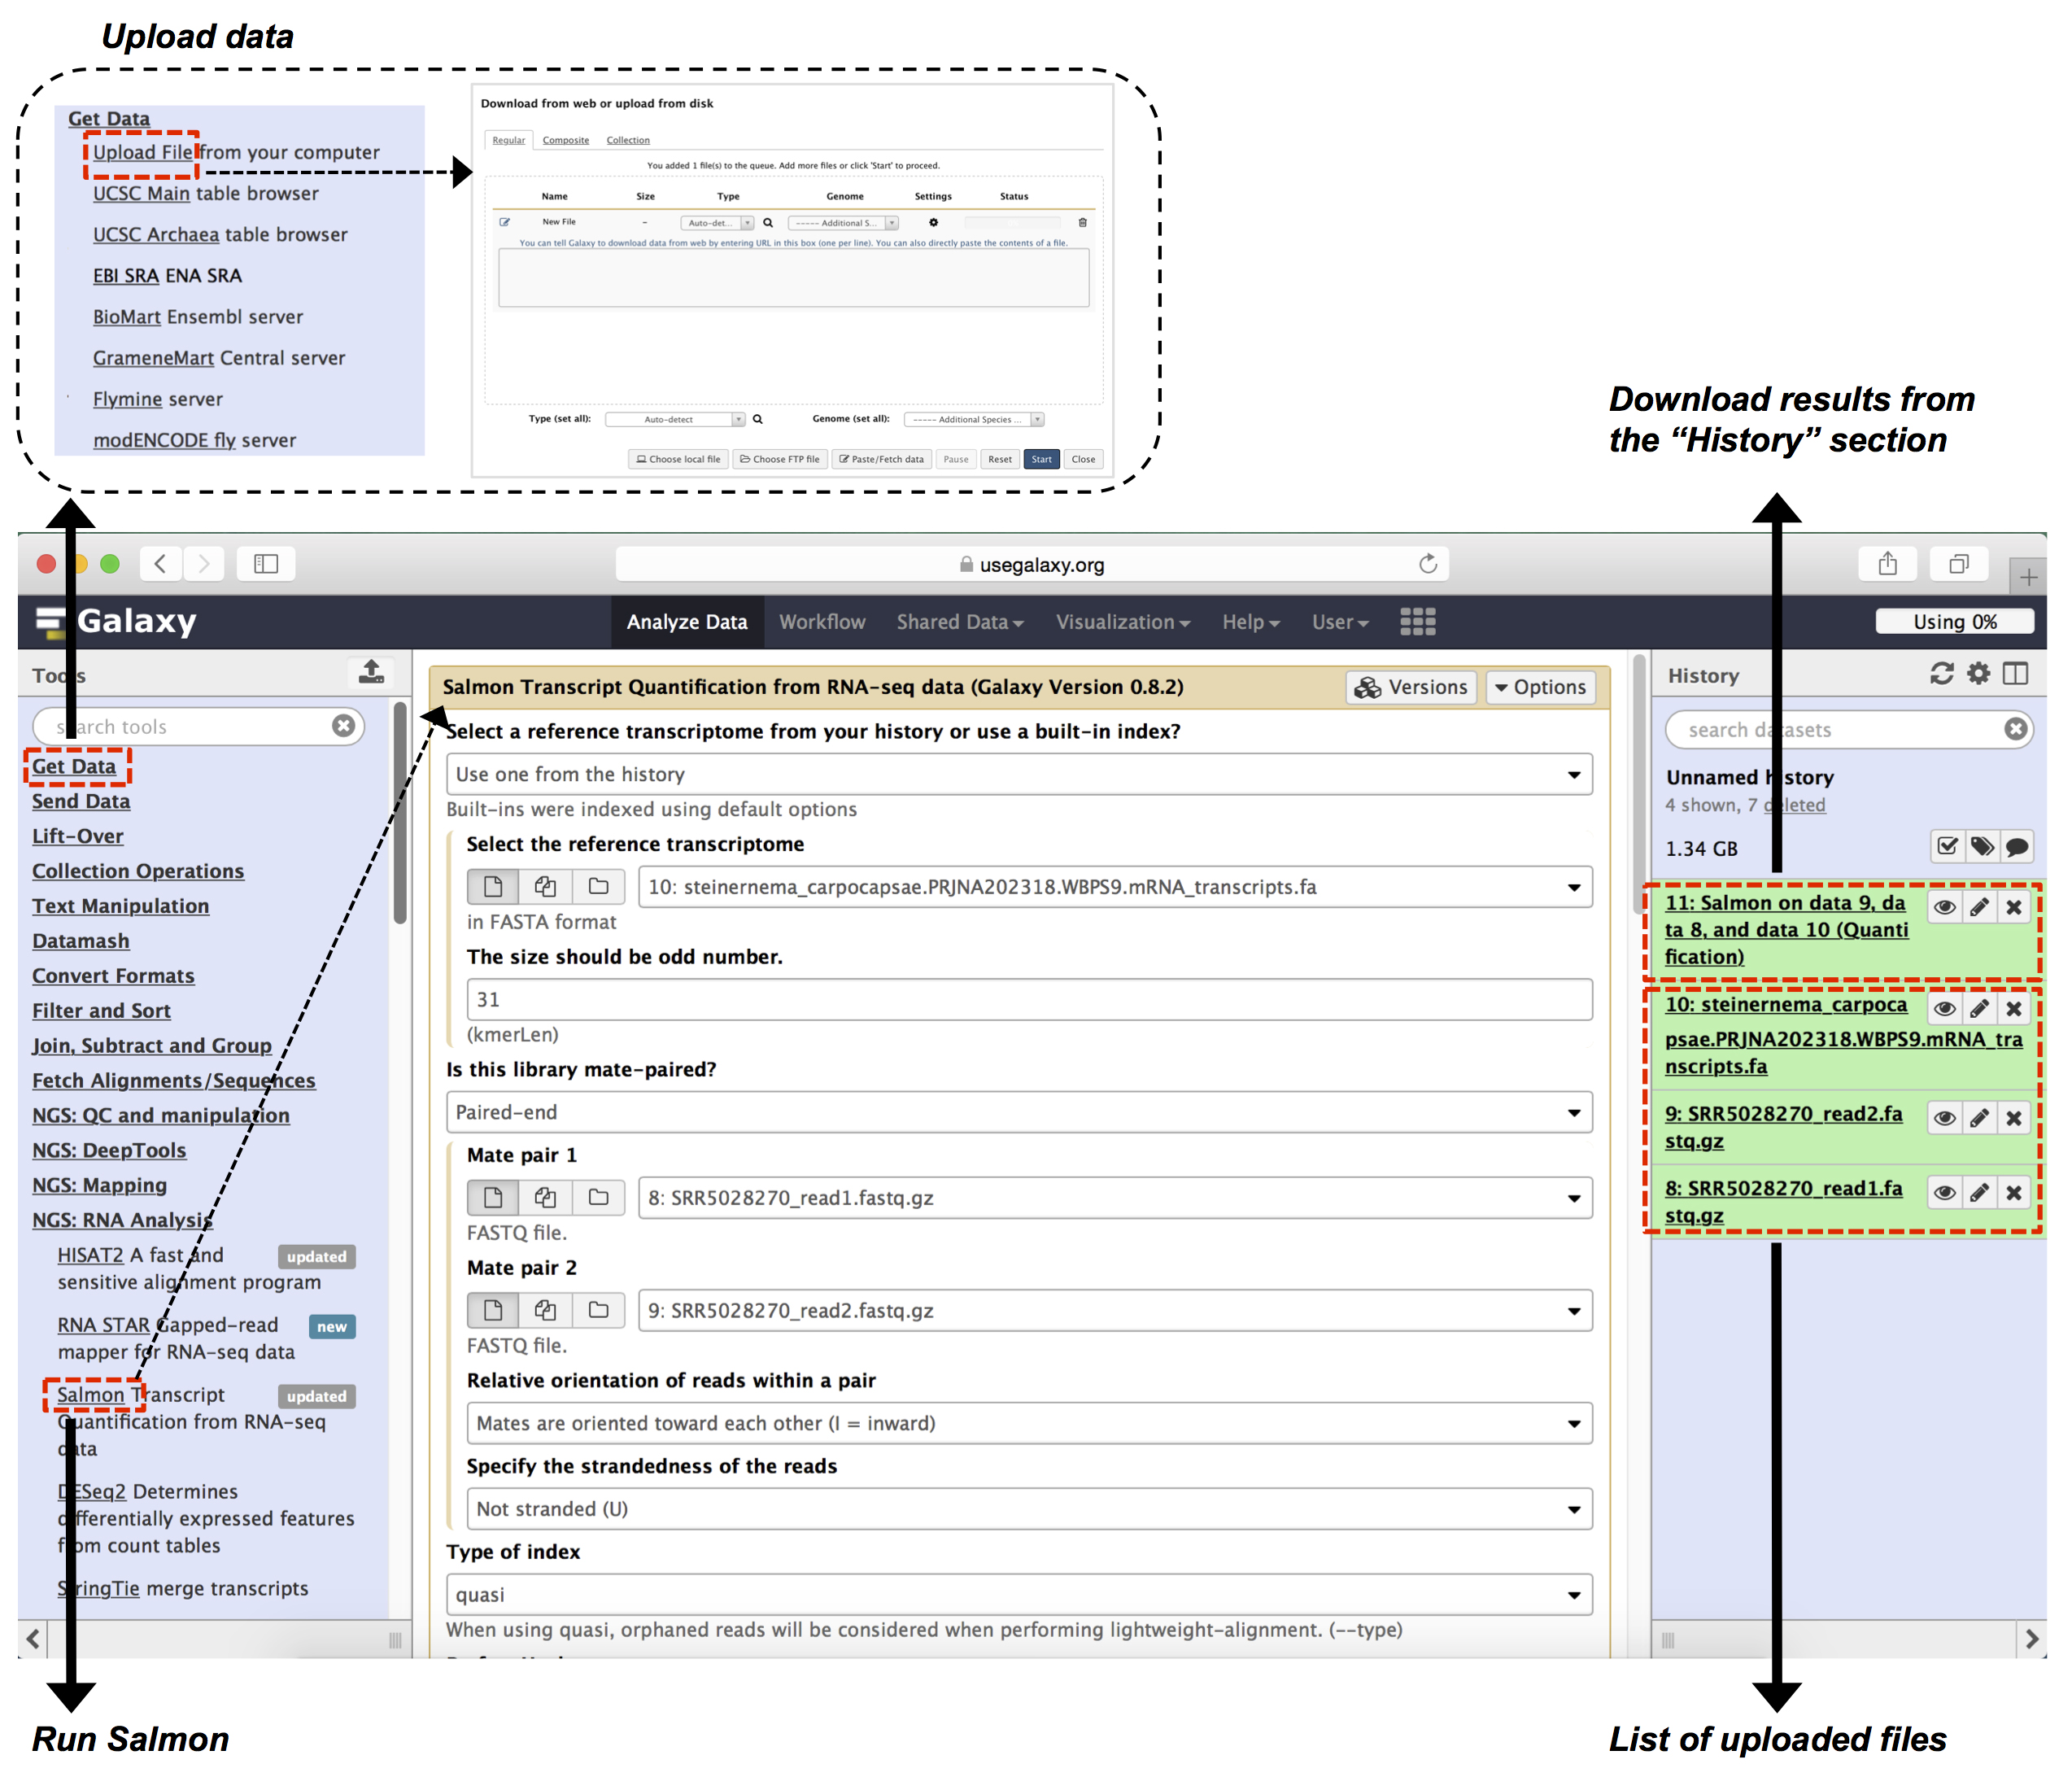Open the Visualization menu
Viewport: 2072px width, 1777px height.
1123,622
